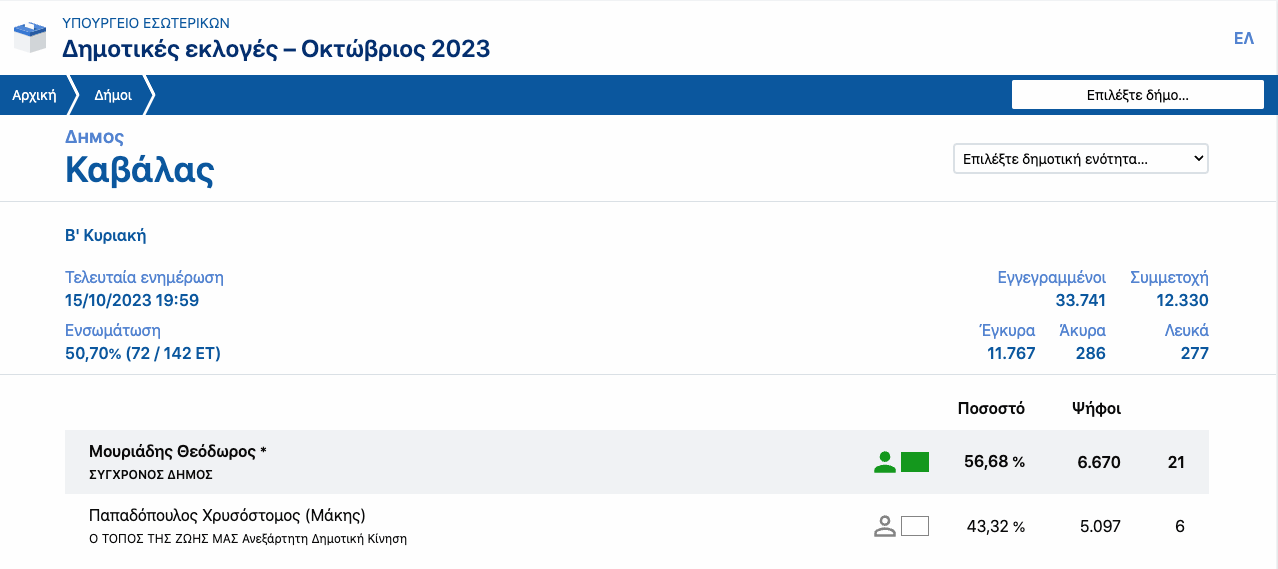
Task: Click the ballot box logo icon
Action: 30,37
